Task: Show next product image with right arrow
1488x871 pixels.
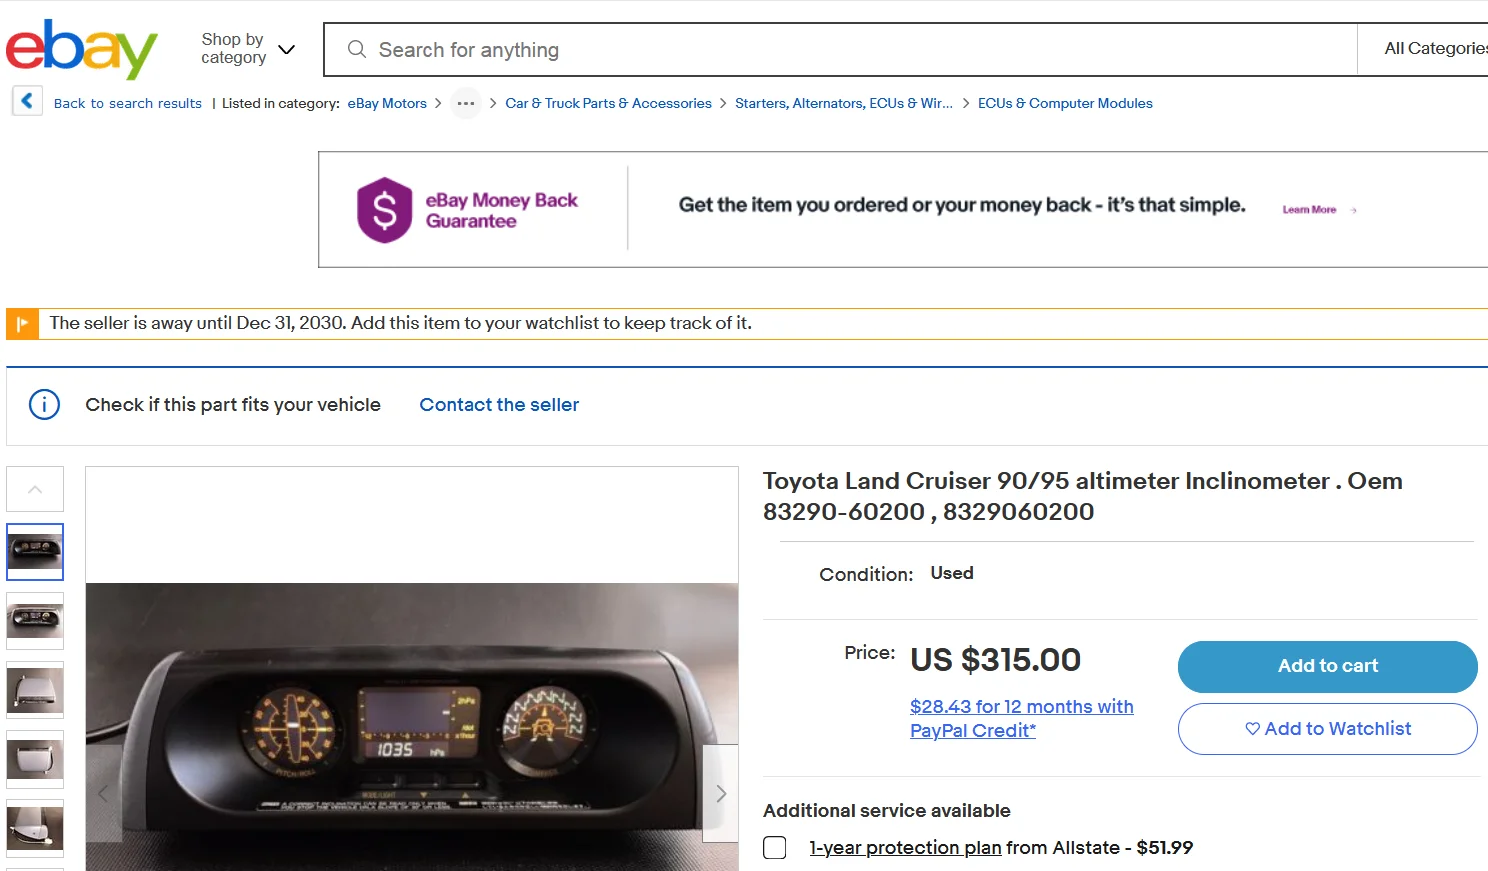Action: coord(720,794)
